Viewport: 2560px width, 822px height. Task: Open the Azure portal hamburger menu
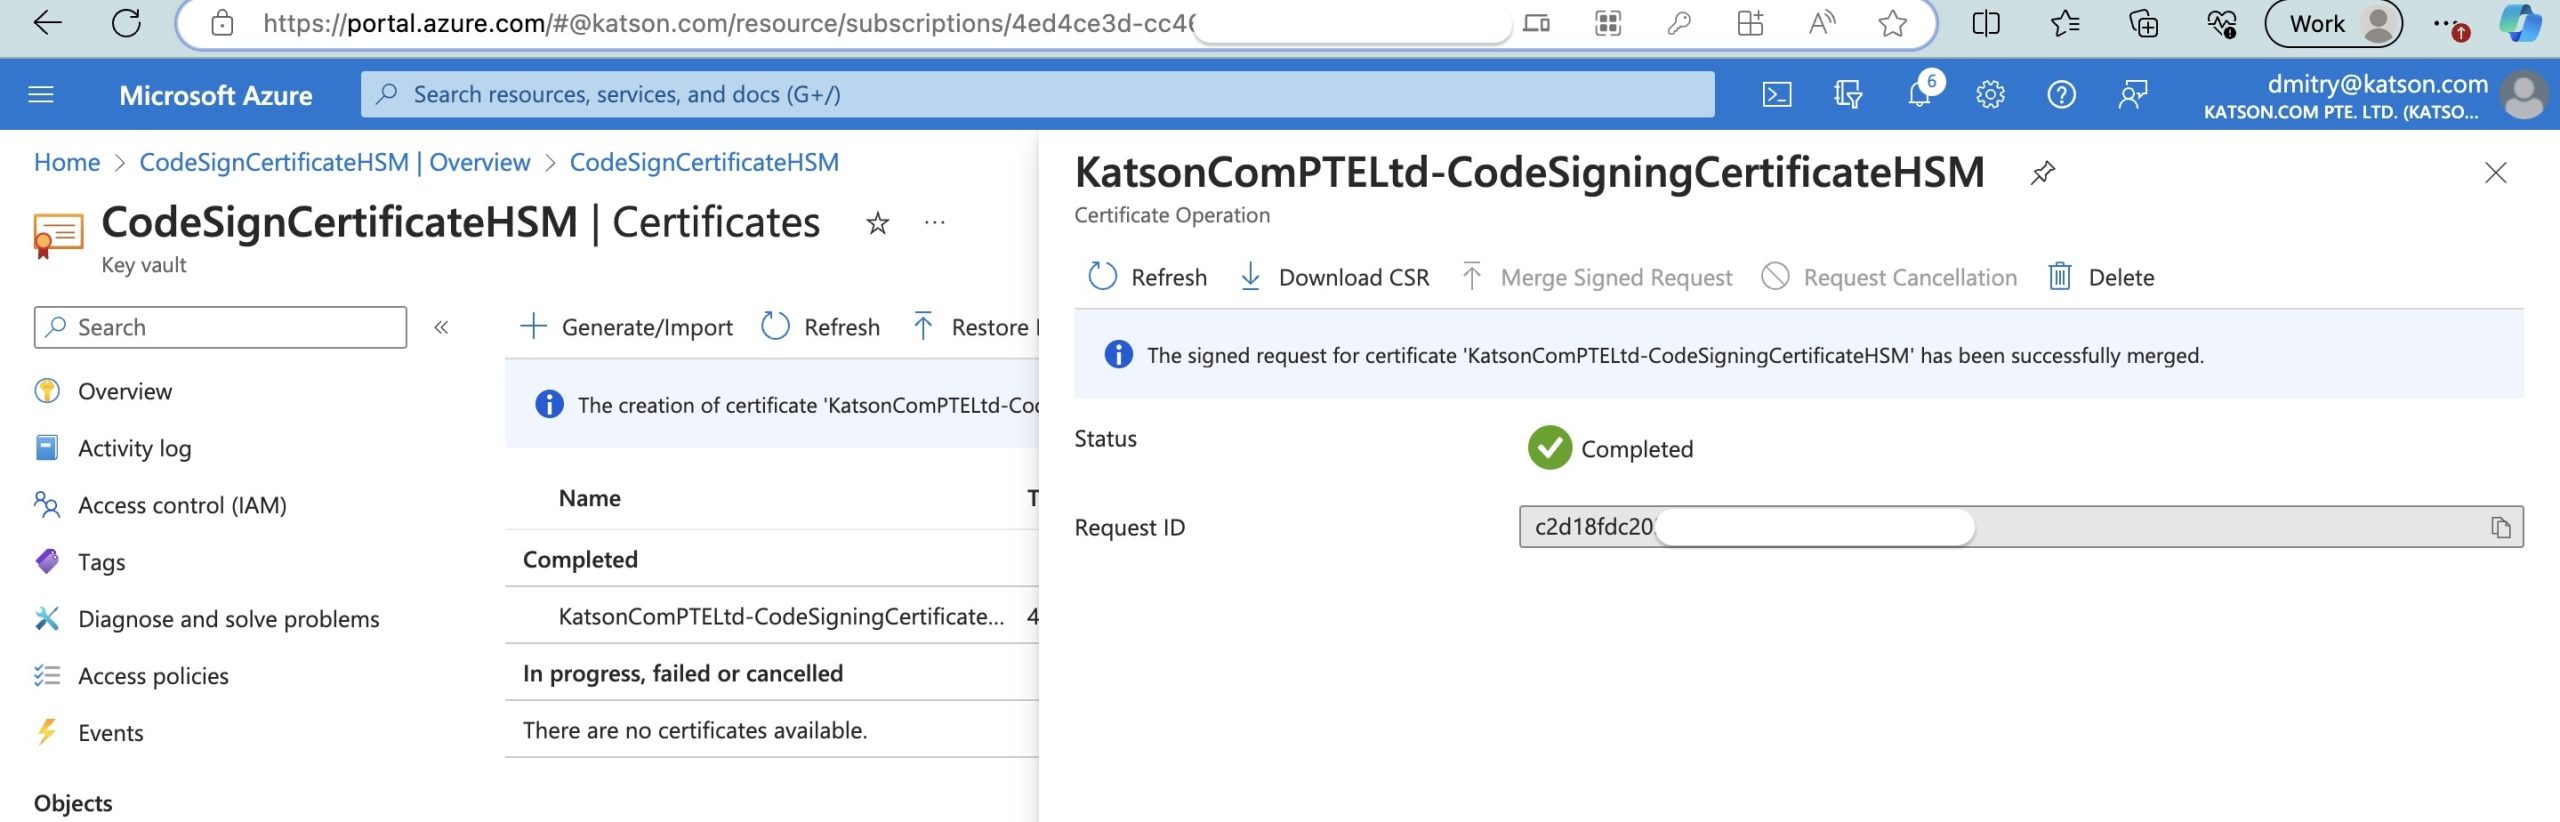pos(41,95)
